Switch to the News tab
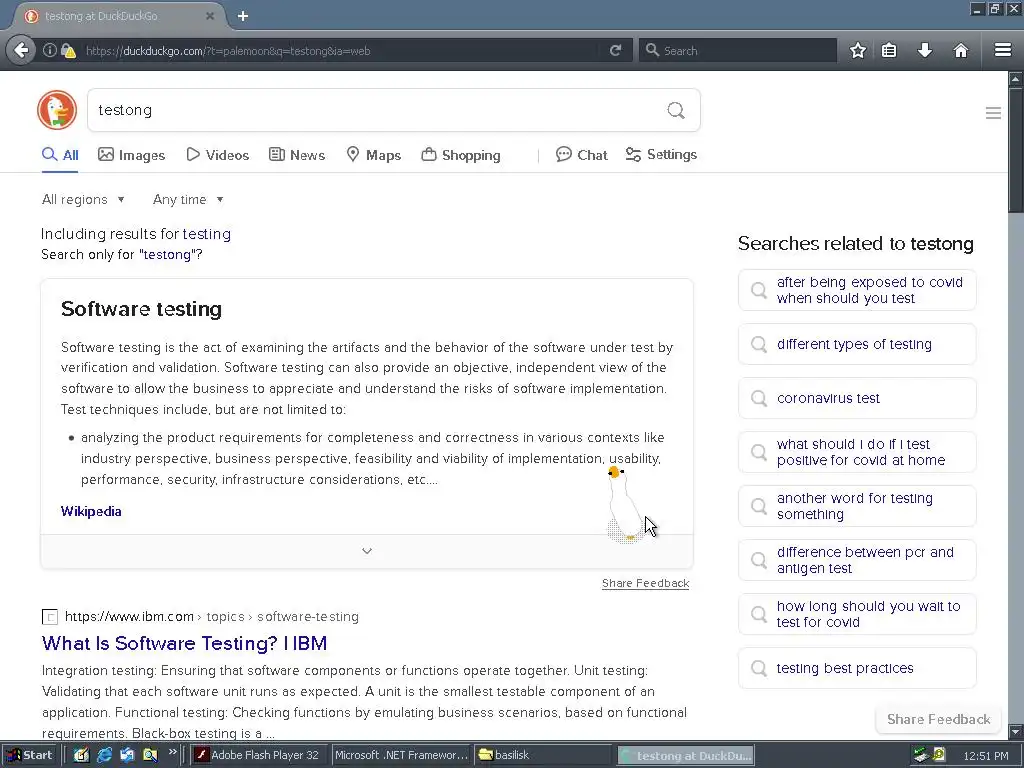The image size is (1024, 768). click(297, 155)
